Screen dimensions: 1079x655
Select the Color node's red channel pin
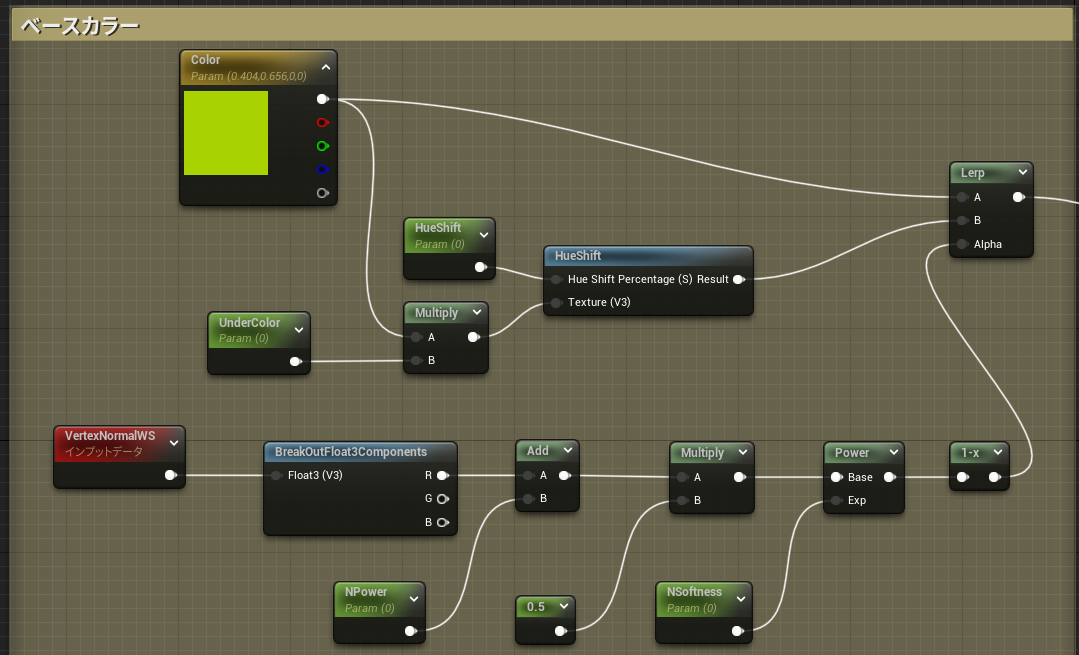323,122
